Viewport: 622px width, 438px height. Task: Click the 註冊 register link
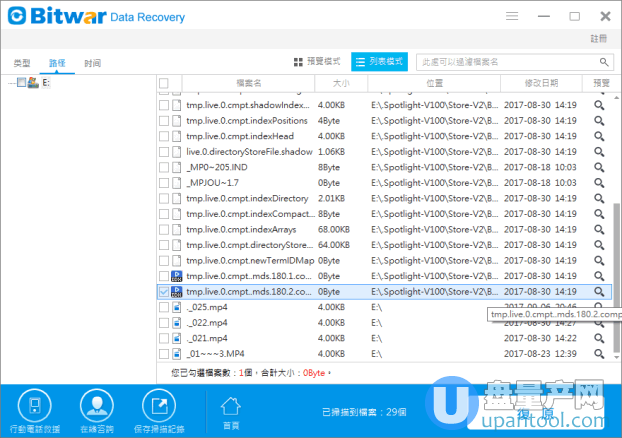(597, 38)
